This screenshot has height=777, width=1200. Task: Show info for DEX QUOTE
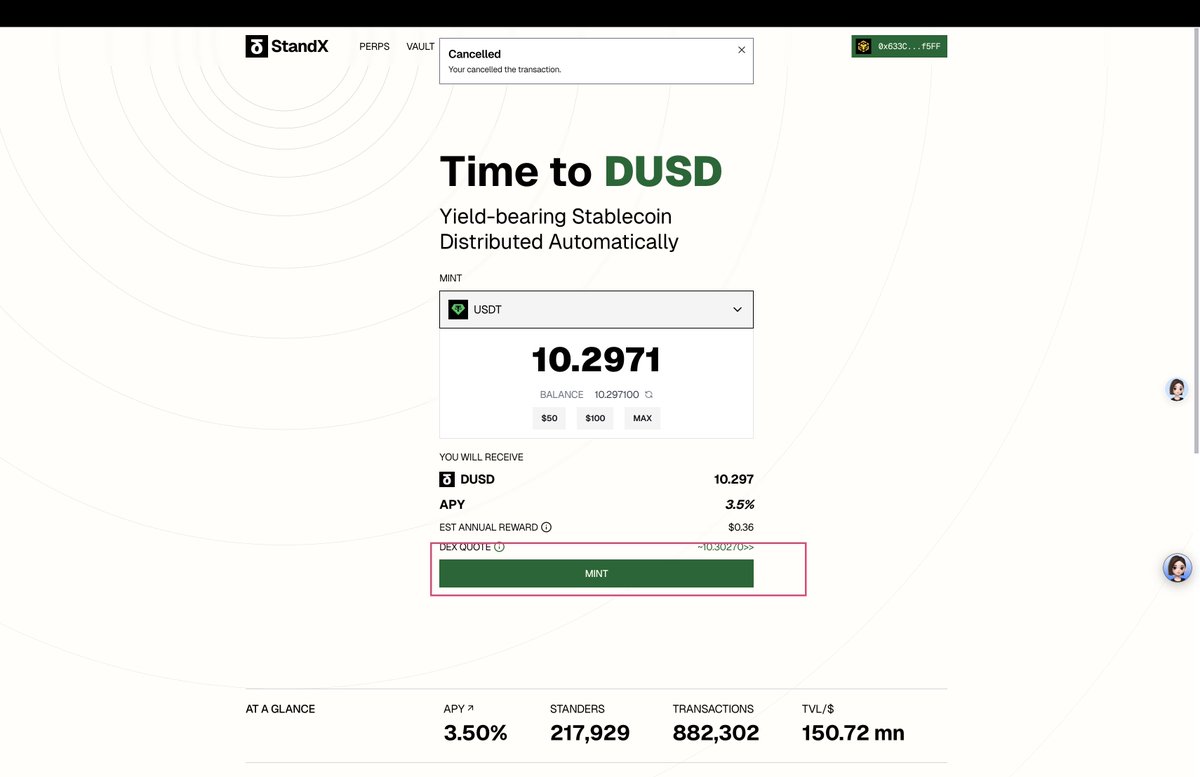[x=499, y=547]
